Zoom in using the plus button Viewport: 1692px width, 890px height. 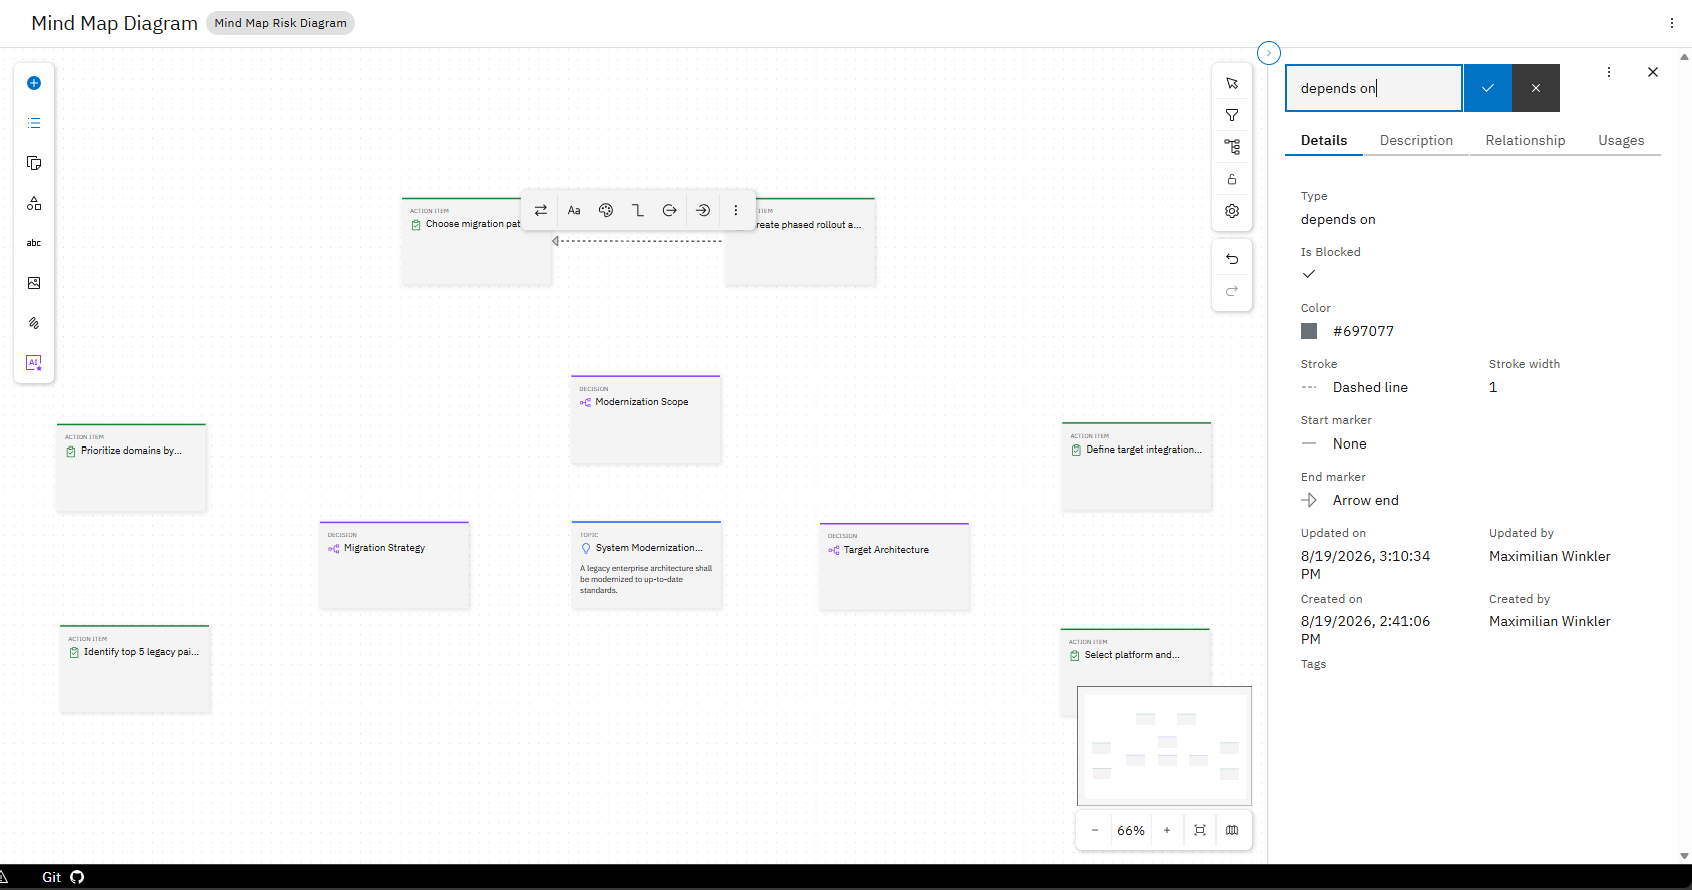[x=1167, y=830]
